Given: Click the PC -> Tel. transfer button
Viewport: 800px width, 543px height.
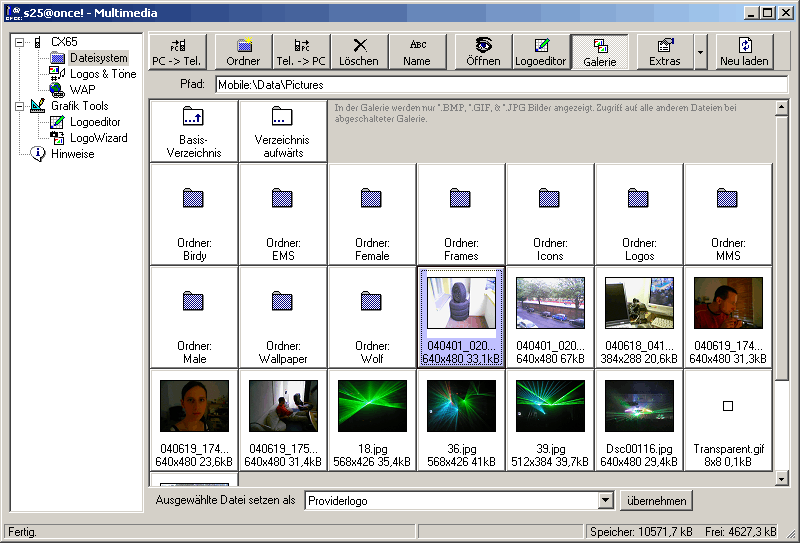Looking at the screenshot, I should point(178,52).
